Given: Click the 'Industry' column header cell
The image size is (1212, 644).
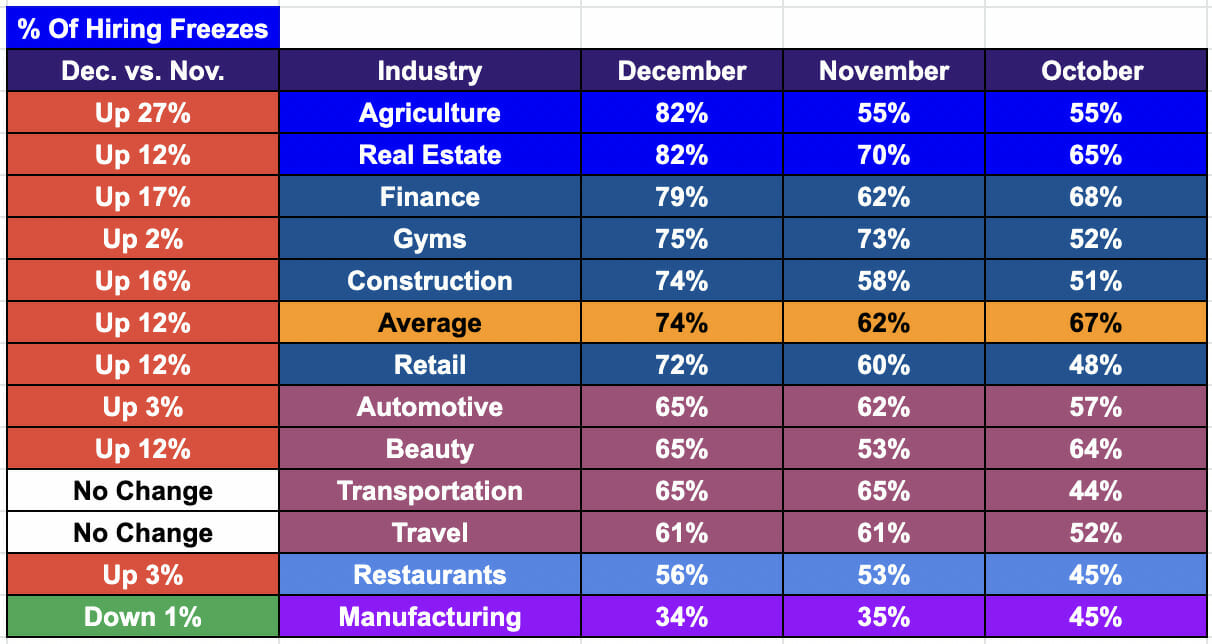Looking at the screenshot, I should (429, 71).
